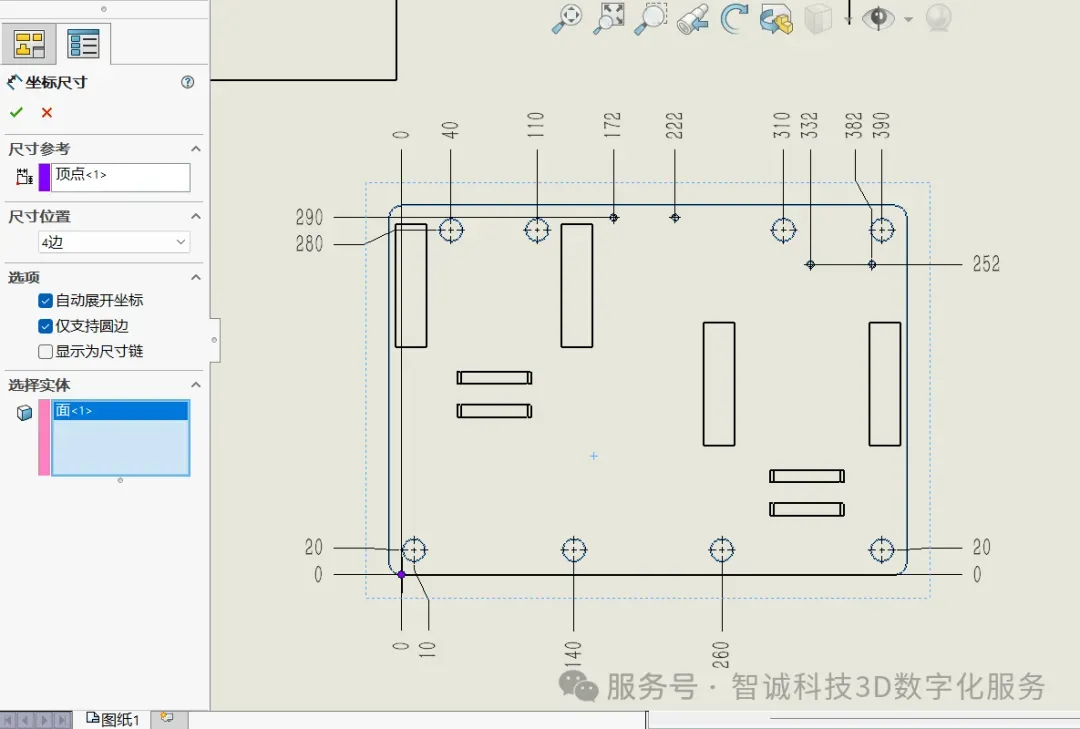Screen dimensions: 1080x729
Task: Select 面<1> in the entity list
Action: (x=120, y=410)
